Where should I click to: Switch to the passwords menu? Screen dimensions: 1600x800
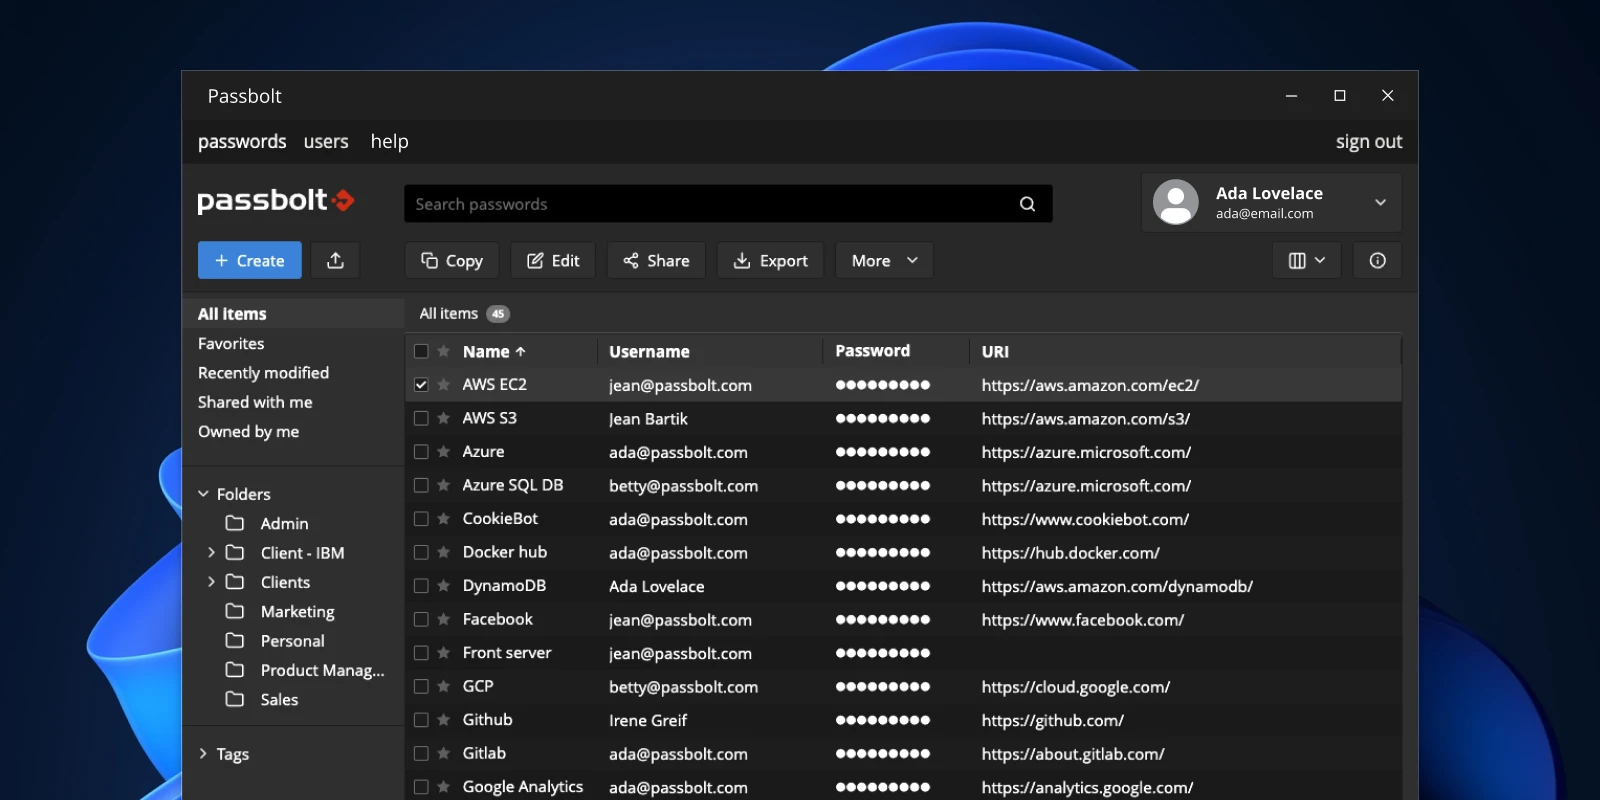242,141
